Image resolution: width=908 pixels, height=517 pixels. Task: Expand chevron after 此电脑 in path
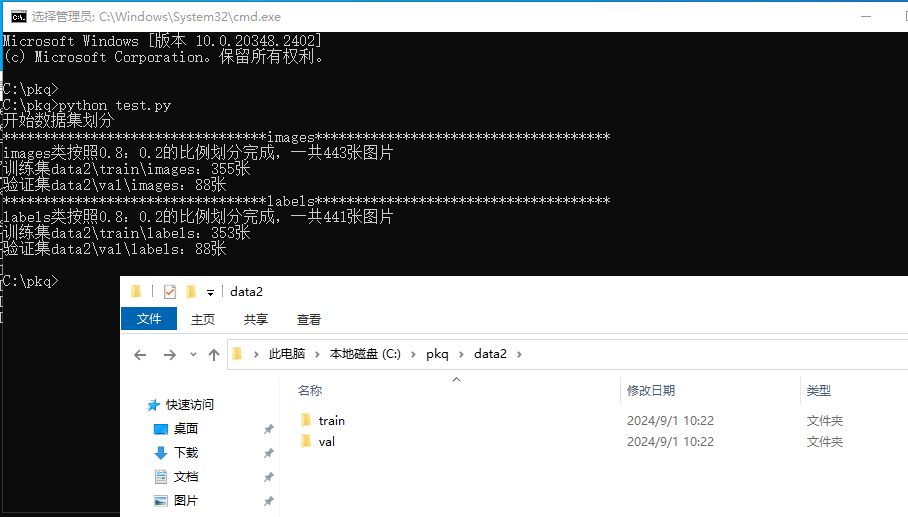(x=317, y=354)
